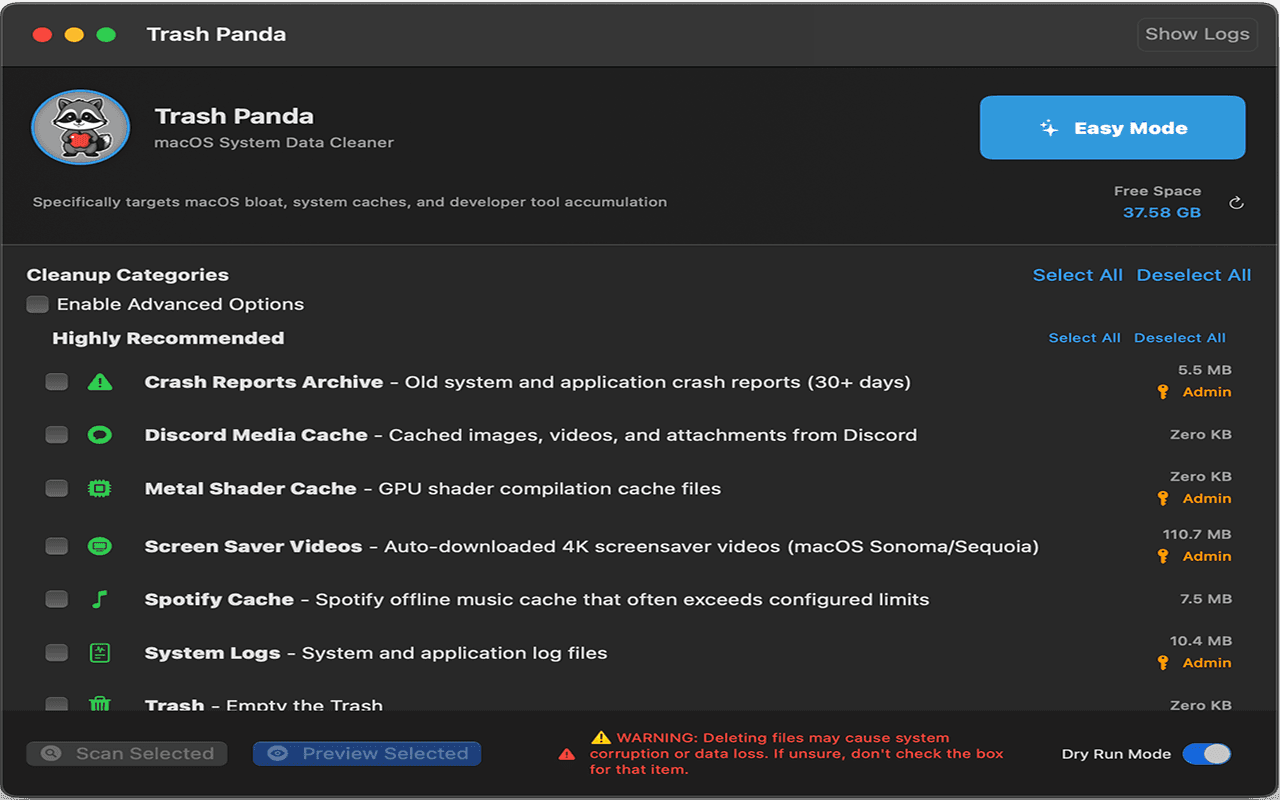This screenshot has height=800, width=1280.
Task: Click the Admin key icon for System Logs
Action: (x=1163, y=662)
